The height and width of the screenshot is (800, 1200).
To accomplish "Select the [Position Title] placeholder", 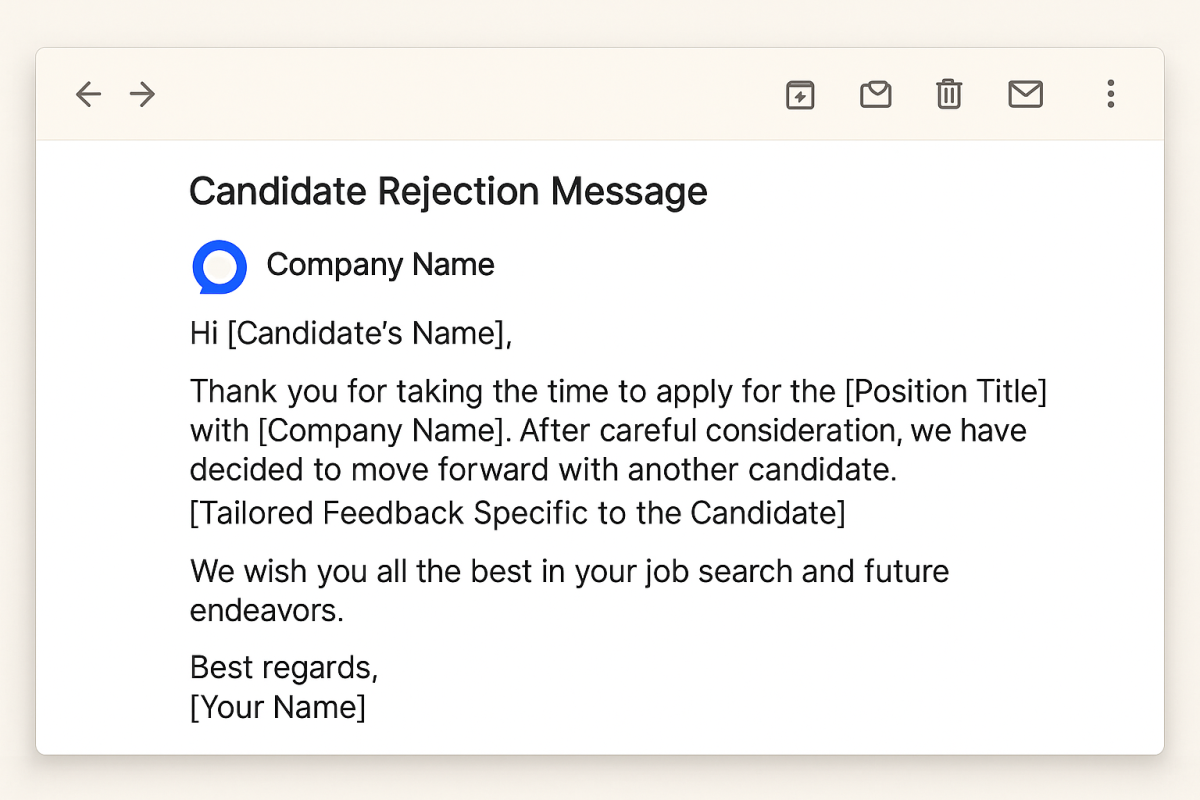I will tap(944, 391).
